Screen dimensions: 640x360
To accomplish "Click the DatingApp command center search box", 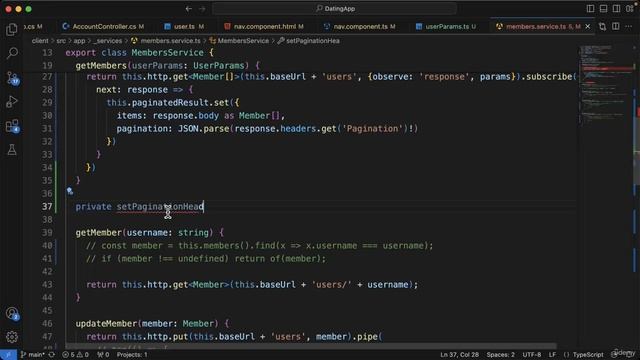I will coord(335,9).
